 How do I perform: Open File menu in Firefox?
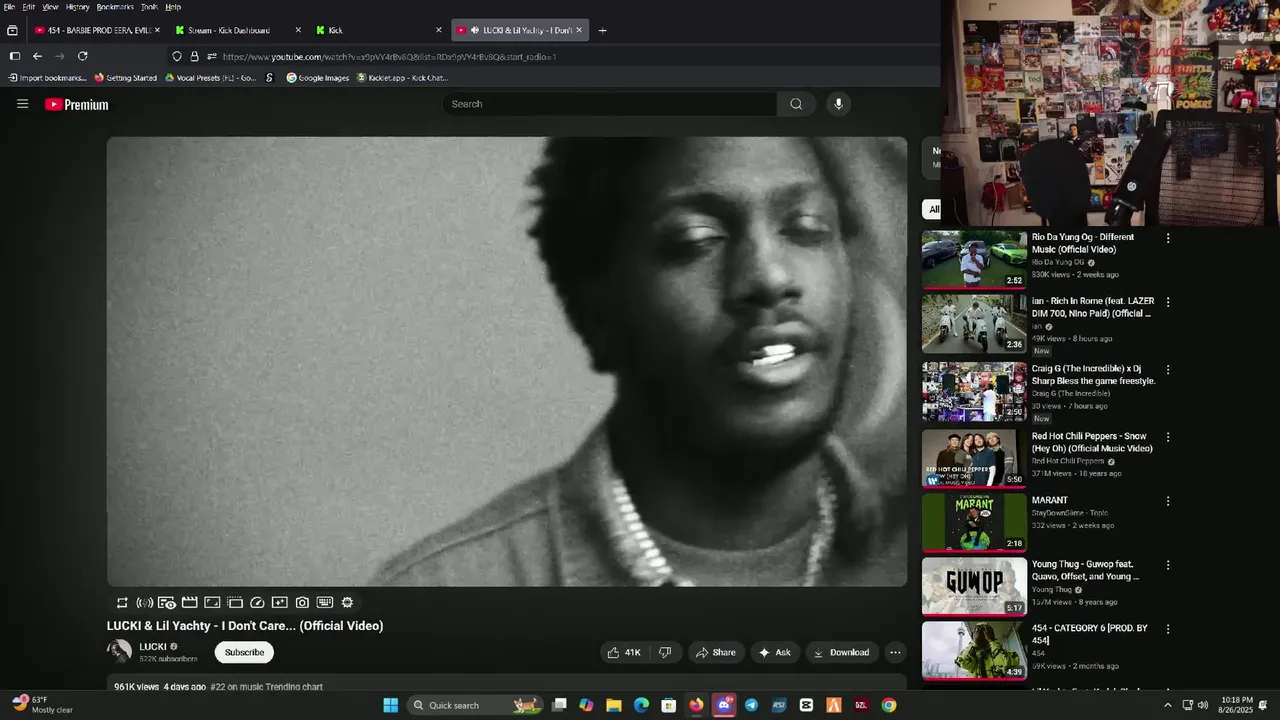tap(9, 7)
